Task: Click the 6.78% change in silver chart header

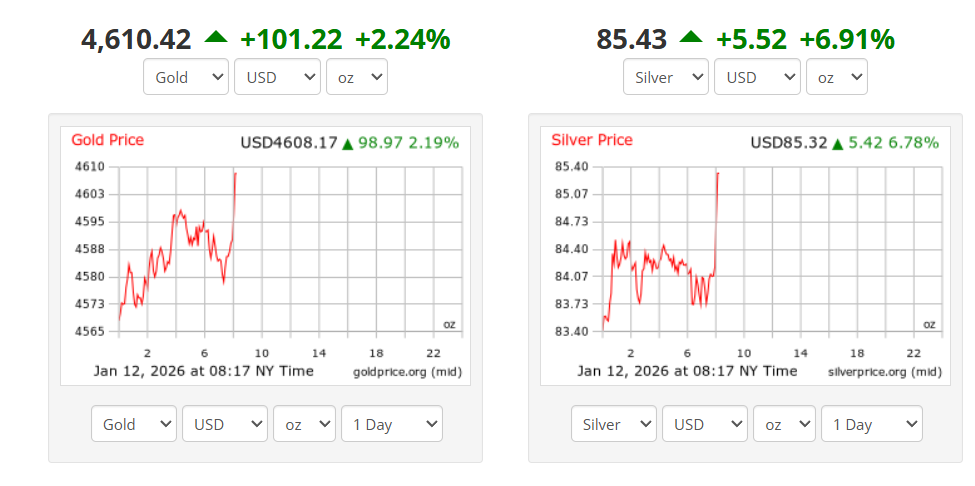Action: tap(914, 143)
